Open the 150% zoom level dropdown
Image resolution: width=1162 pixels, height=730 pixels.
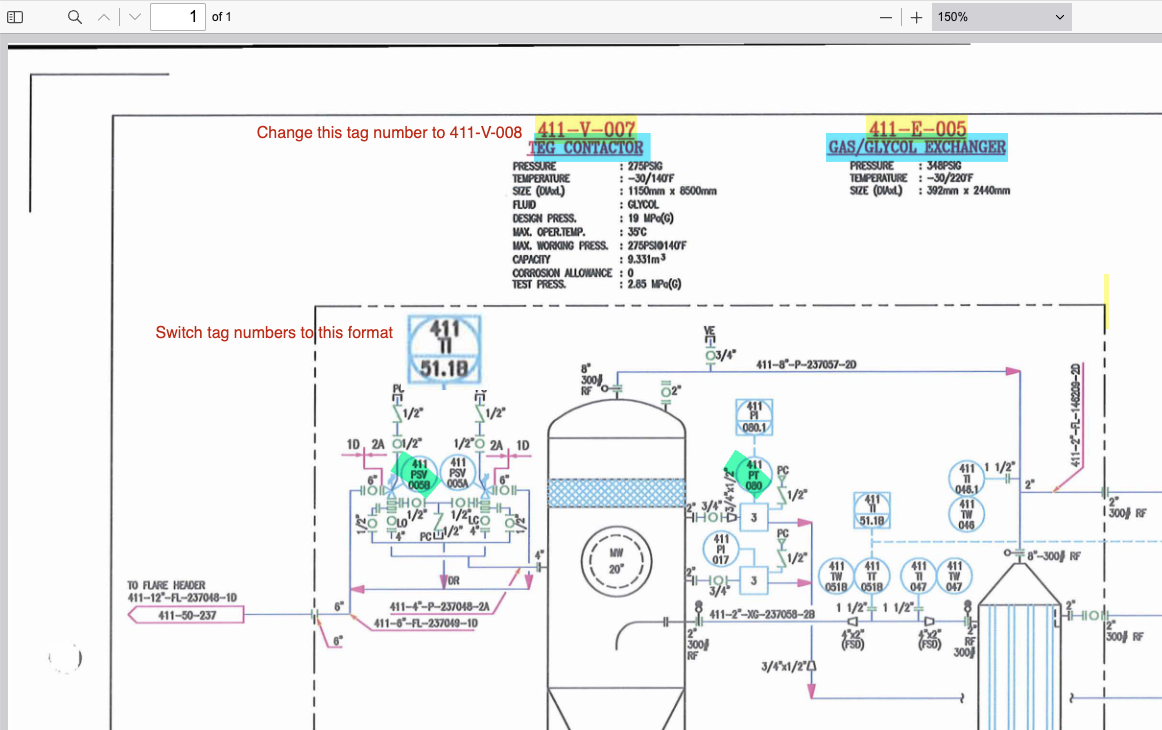1001,17
